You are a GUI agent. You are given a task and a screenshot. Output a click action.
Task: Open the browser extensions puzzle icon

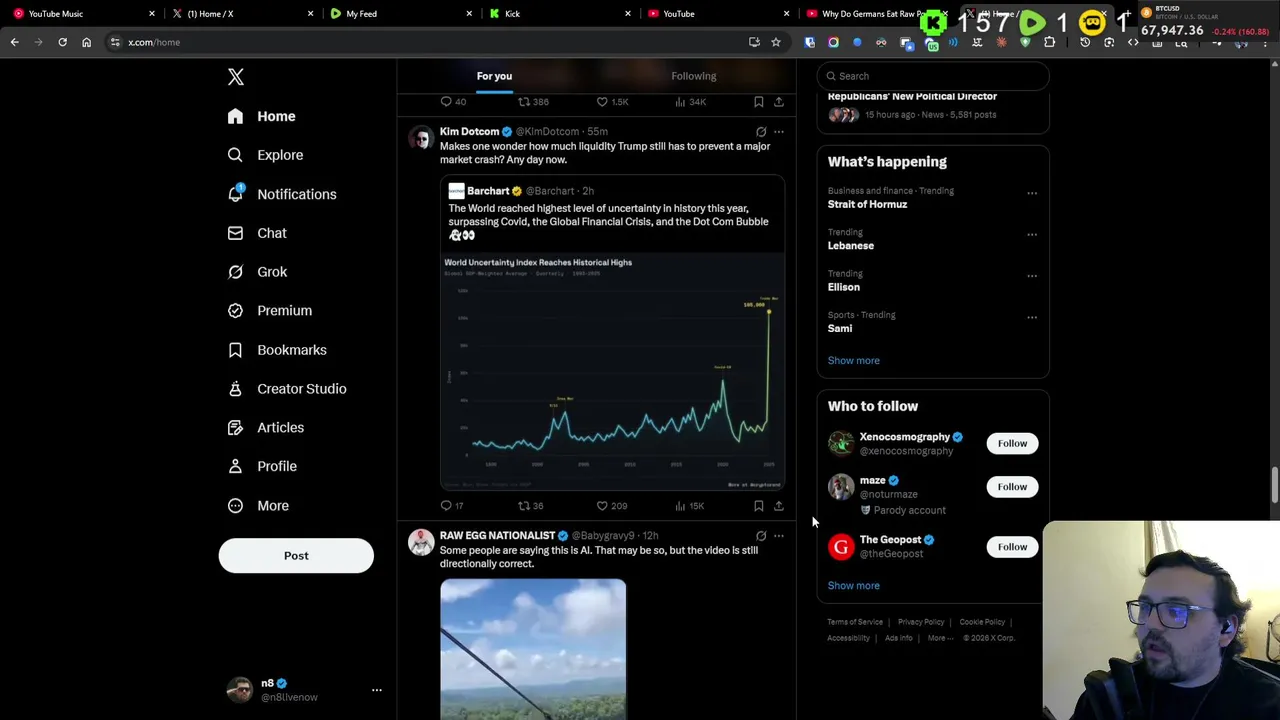(x=1049, y=42)
